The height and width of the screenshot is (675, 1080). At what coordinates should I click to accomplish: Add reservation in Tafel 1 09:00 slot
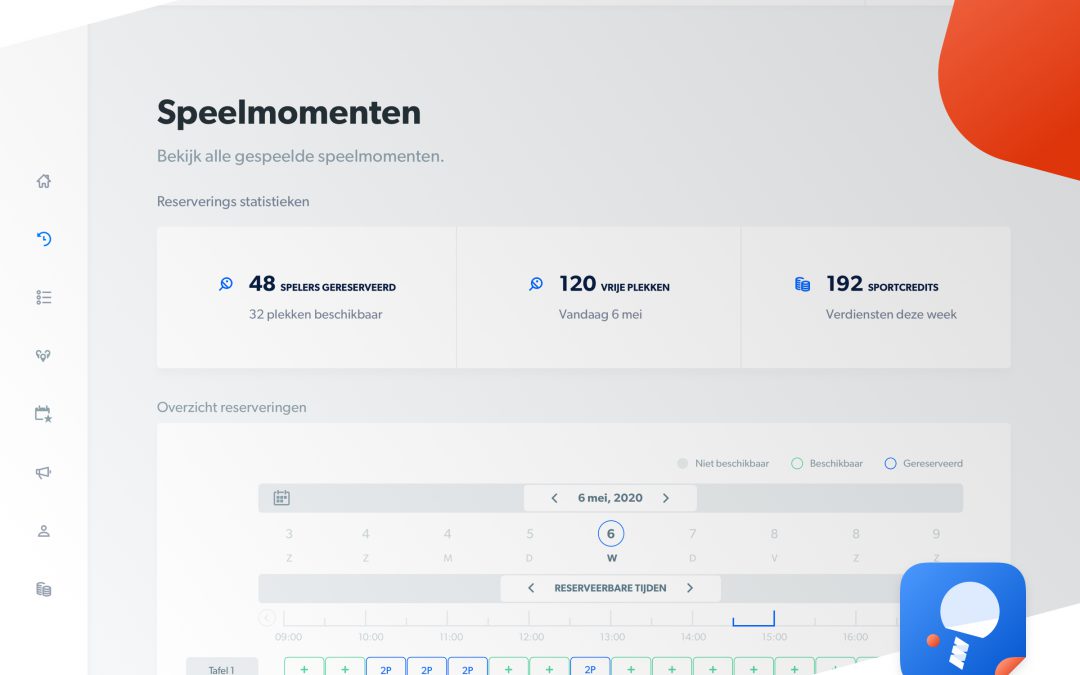(304, 669)
